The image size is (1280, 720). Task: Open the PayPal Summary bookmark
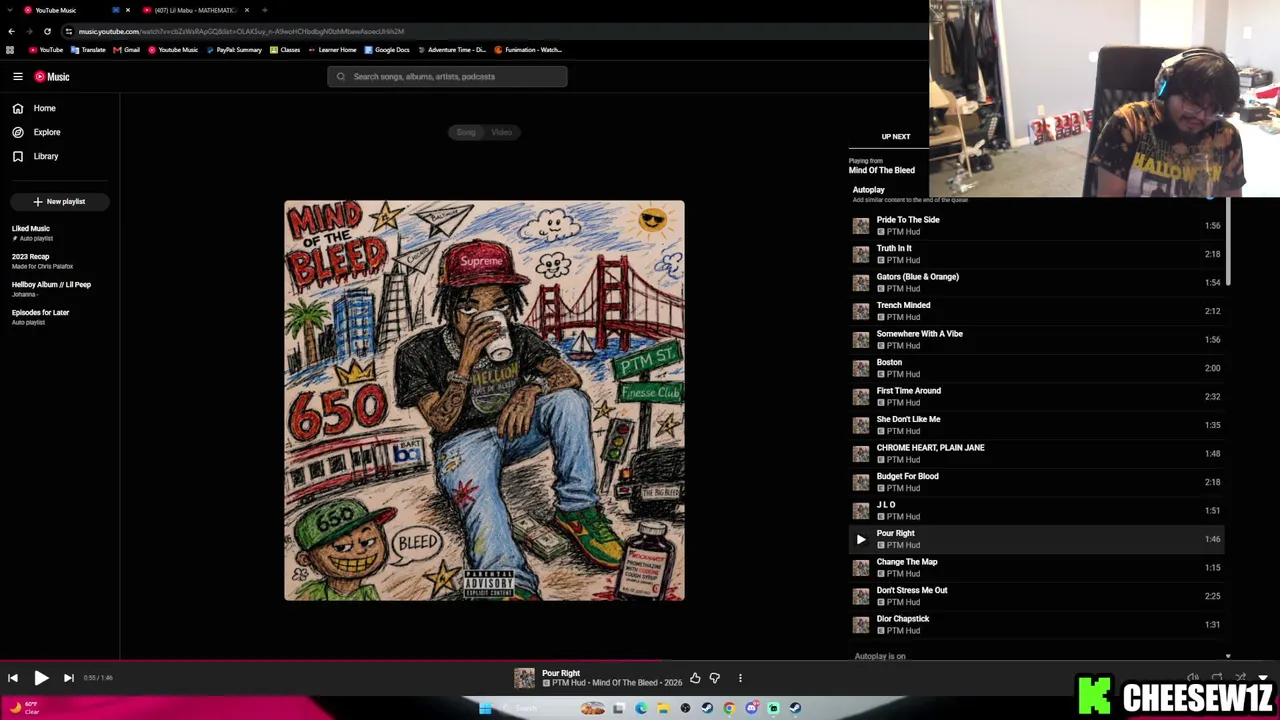click(x=234, y=50)
